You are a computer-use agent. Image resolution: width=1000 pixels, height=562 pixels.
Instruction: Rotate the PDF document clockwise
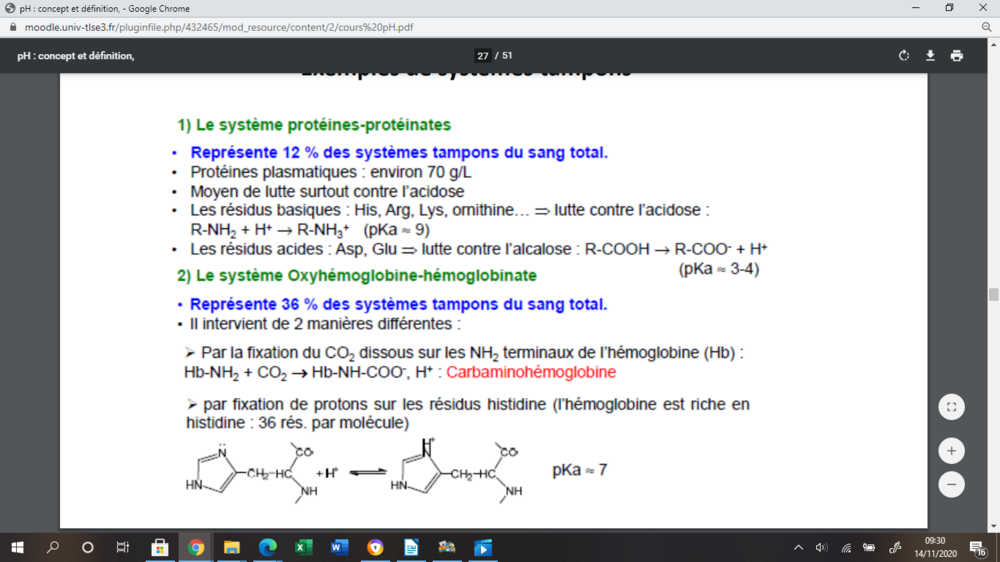[x=904, y=56]
